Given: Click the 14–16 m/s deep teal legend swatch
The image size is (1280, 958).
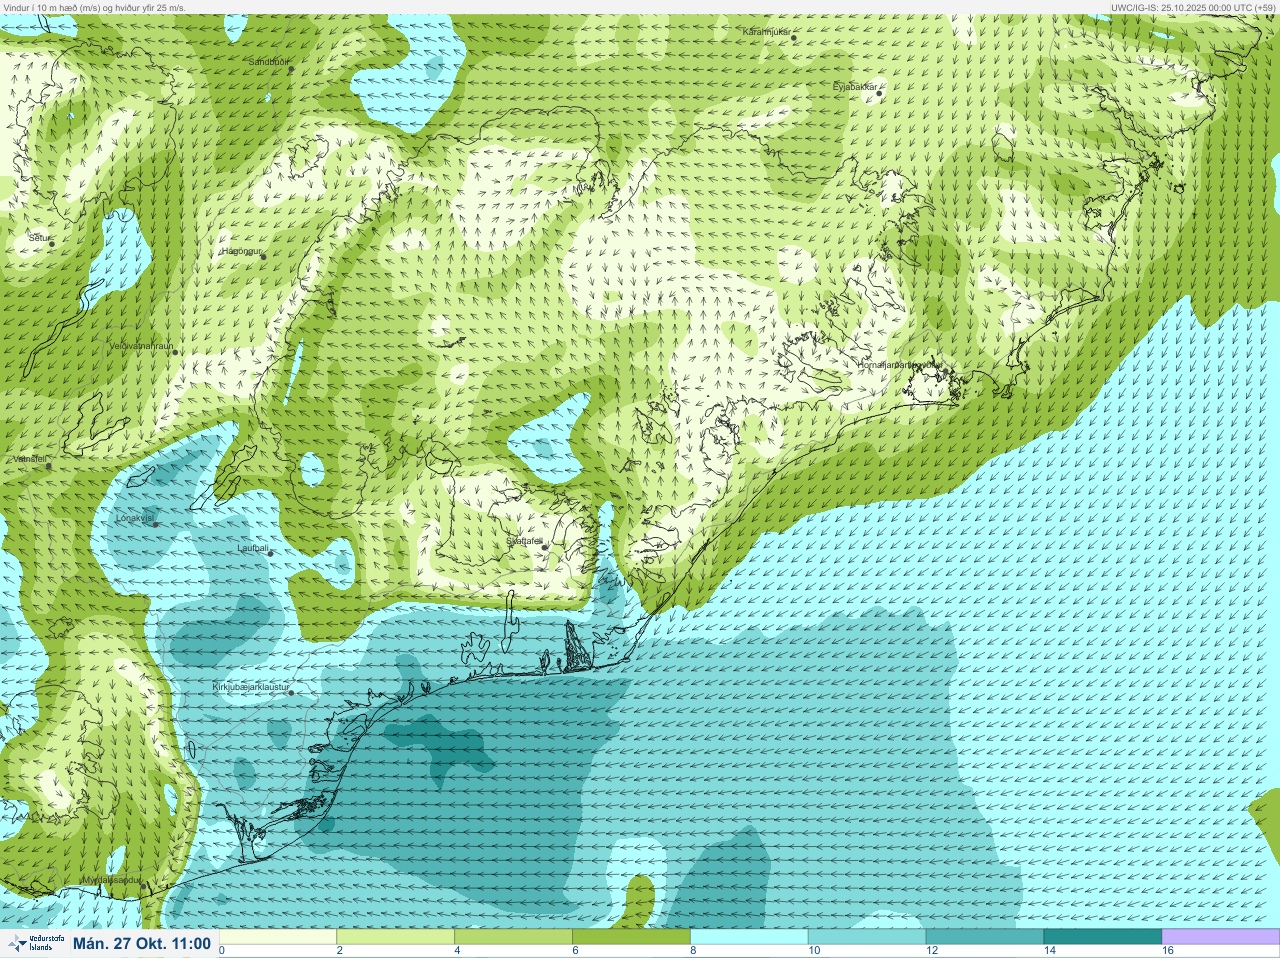Looking at the screenshot, I should click(1104, 937).
